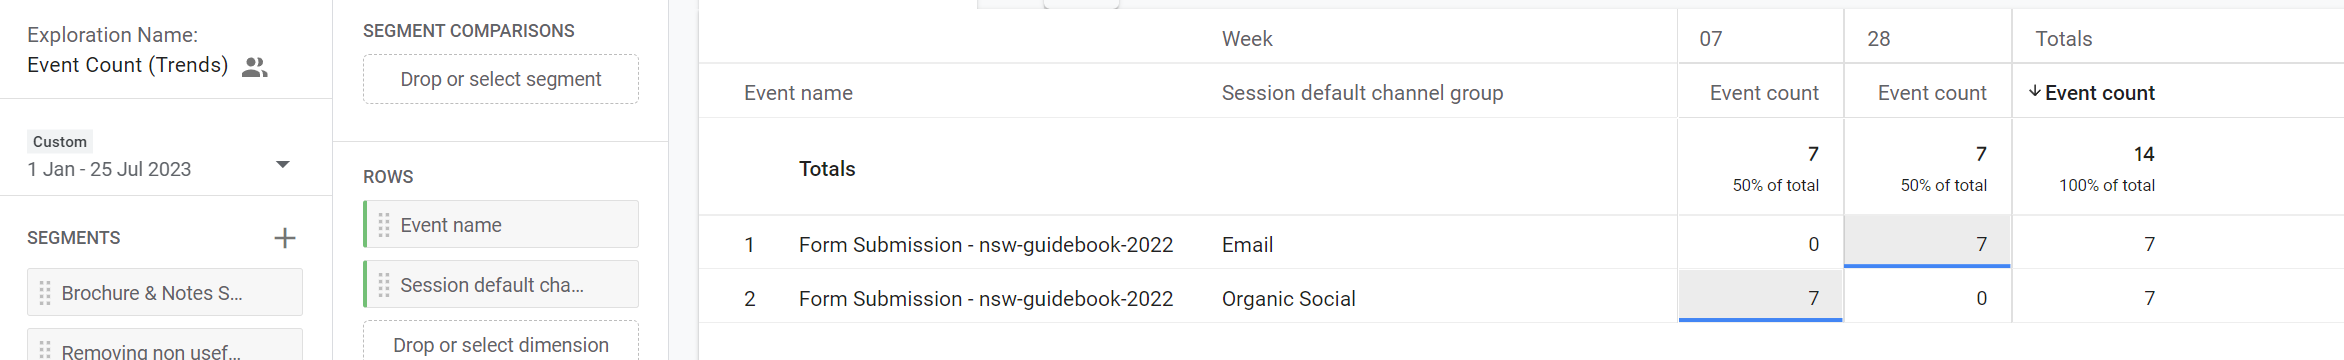The height and width of the screenshot is (360, 2344).
Task: Click Drop or select dimension box
Action: coord(501,341)
